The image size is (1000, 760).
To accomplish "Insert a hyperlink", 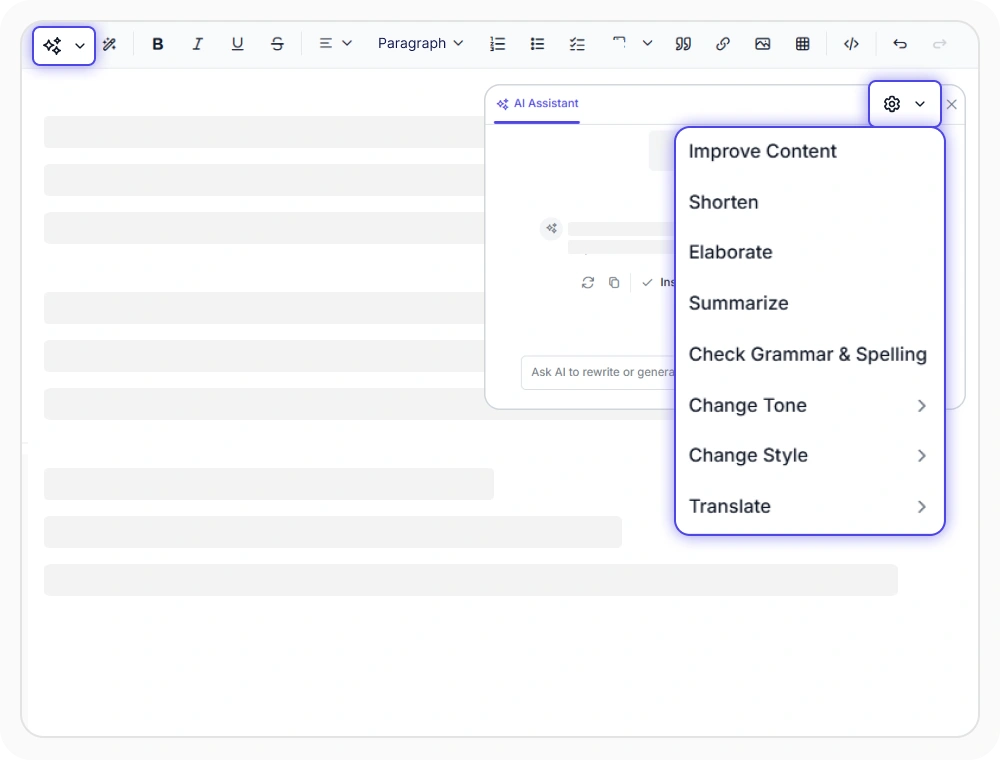I will coord(723,44).
